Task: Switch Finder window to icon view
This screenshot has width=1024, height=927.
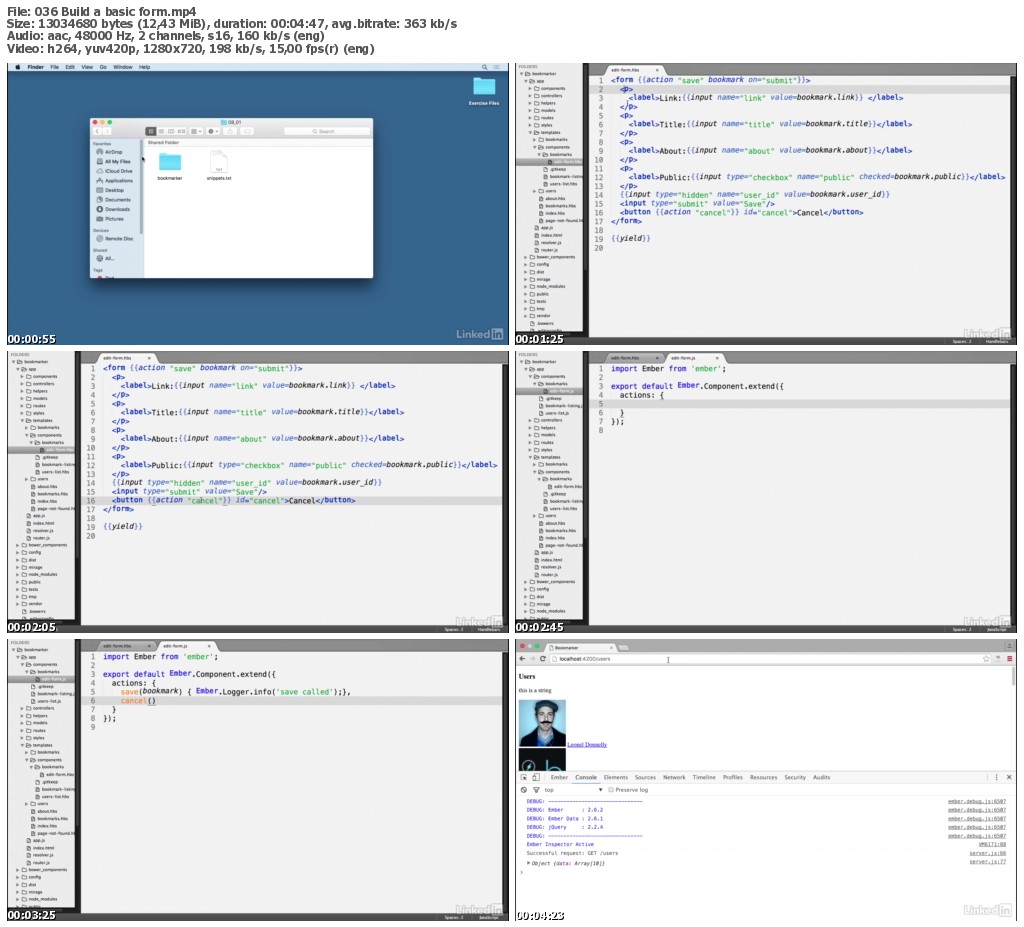Action: [151, 131]
